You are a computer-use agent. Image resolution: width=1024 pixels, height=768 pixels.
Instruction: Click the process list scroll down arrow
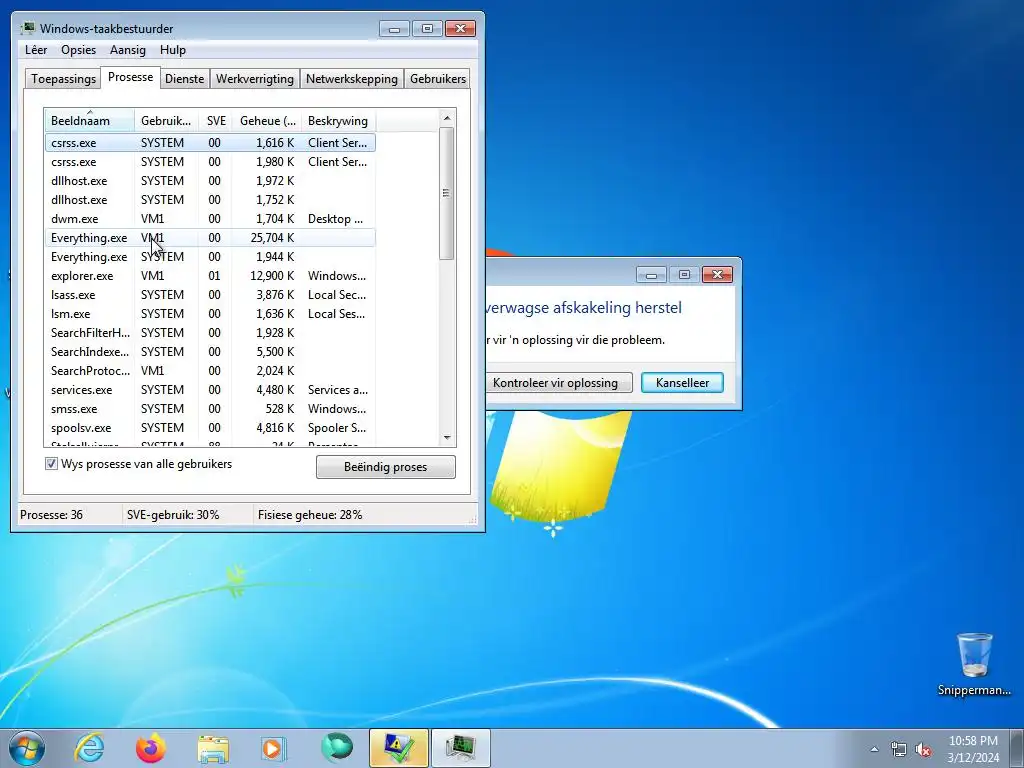[447, 437]
